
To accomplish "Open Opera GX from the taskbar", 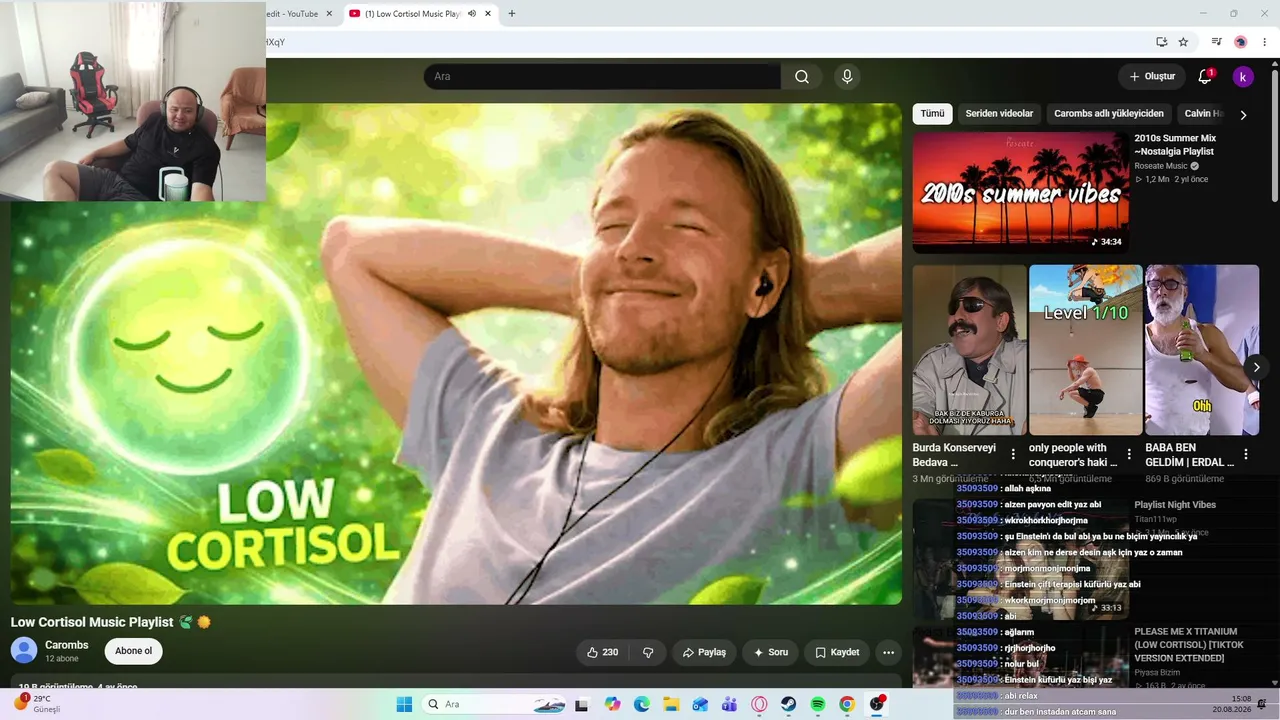I will [759, 704].
